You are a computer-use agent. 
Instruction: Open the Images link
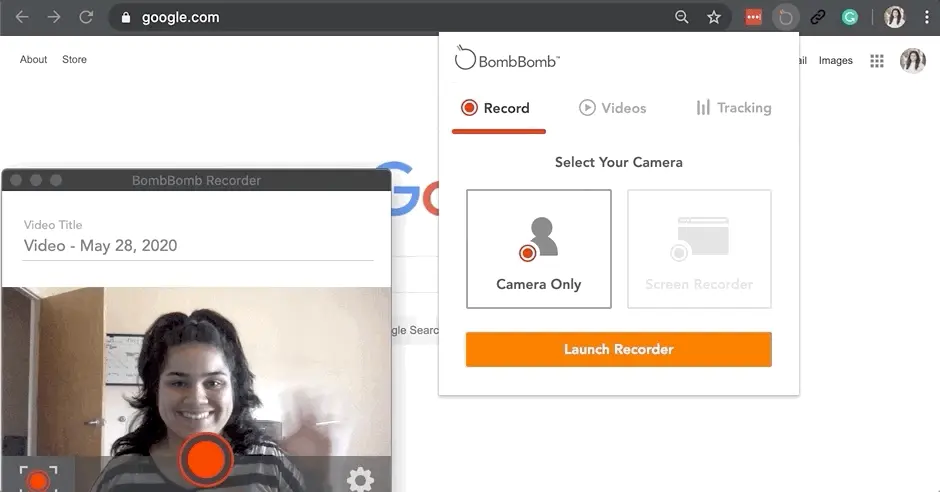(x=836, y=61)
